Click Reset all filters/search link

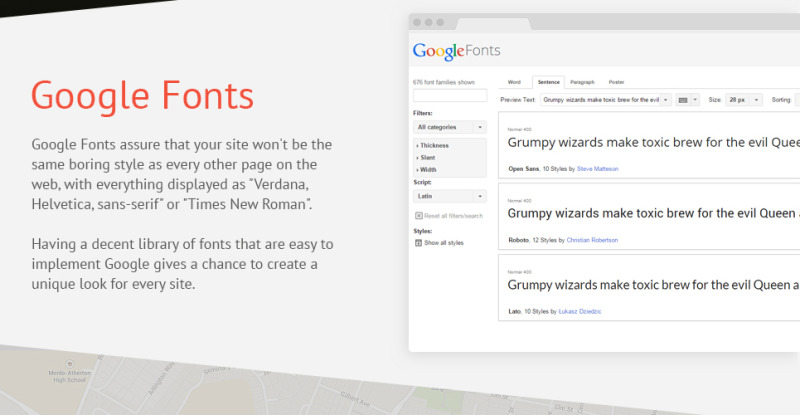tap(454, 216)
